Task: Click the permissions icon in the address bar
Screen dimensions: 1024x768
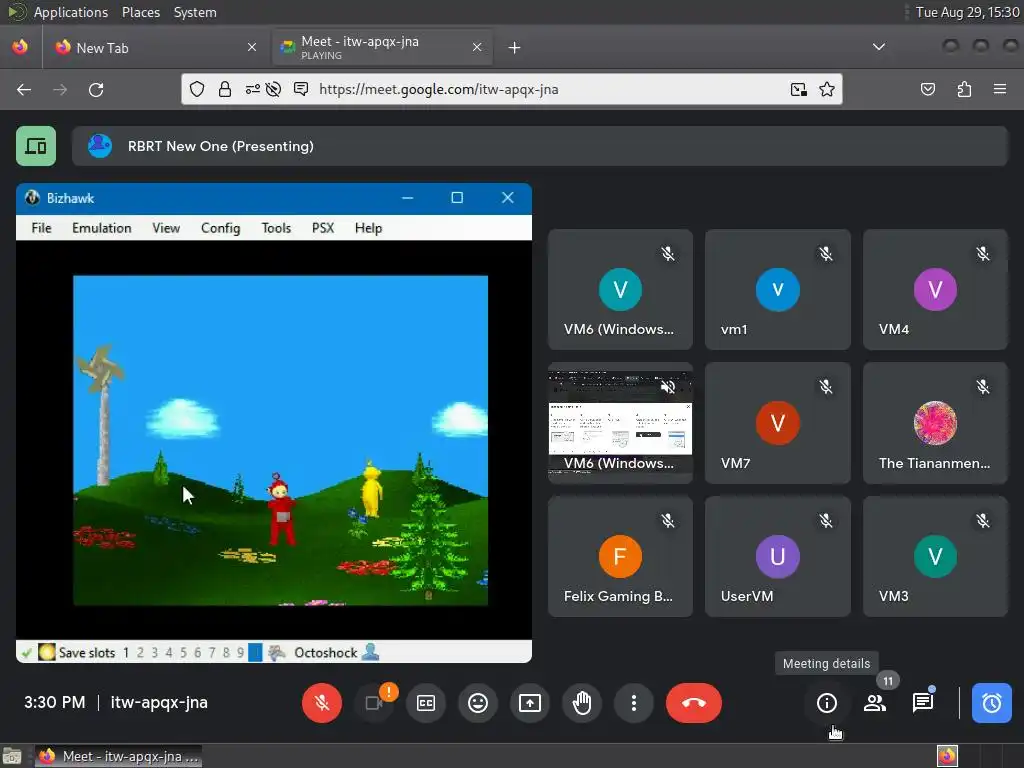Action: [252, 89]
